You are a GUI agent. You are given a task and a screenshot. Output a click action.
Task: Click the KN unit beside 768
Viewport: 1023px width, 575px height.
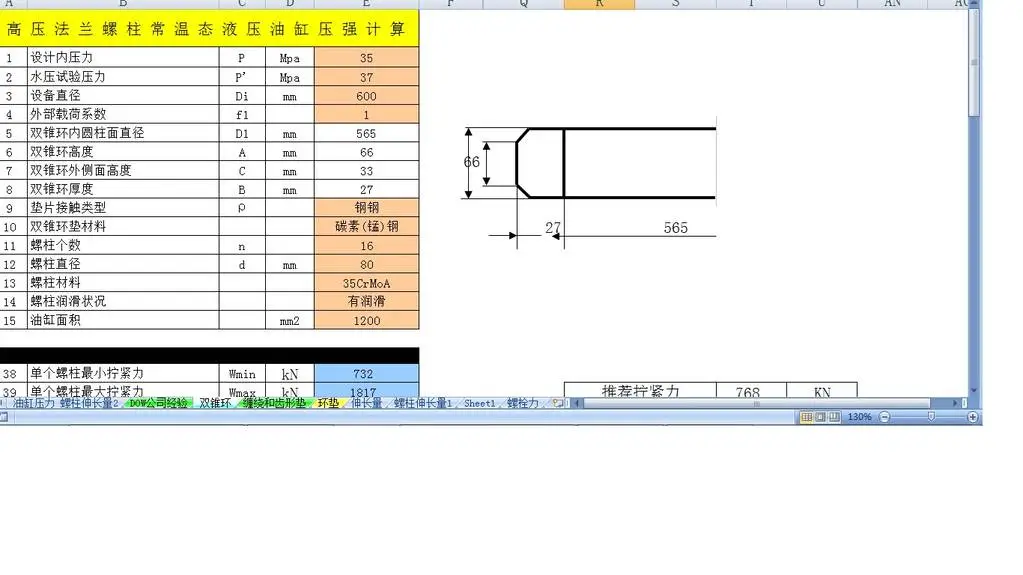coord(822,391)
